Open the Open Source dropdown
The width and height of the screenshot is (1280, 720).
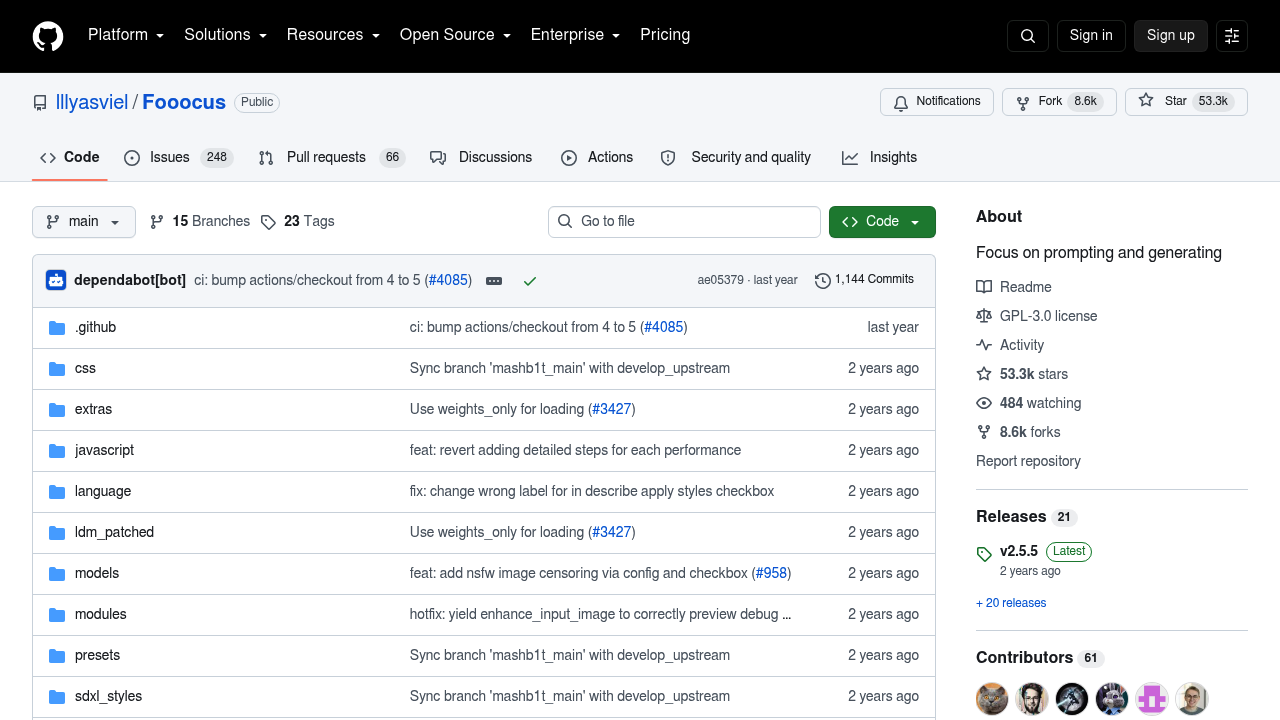tap(455, 35)
